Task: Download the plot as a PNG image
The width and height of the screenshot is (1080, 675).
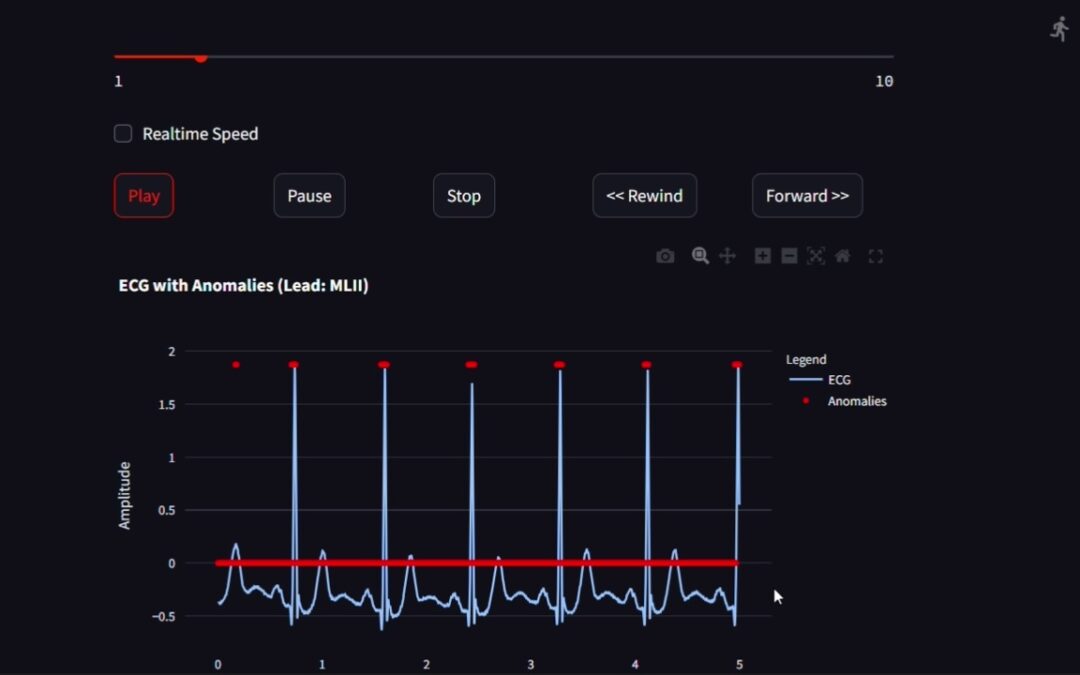Action: point(665,256)
